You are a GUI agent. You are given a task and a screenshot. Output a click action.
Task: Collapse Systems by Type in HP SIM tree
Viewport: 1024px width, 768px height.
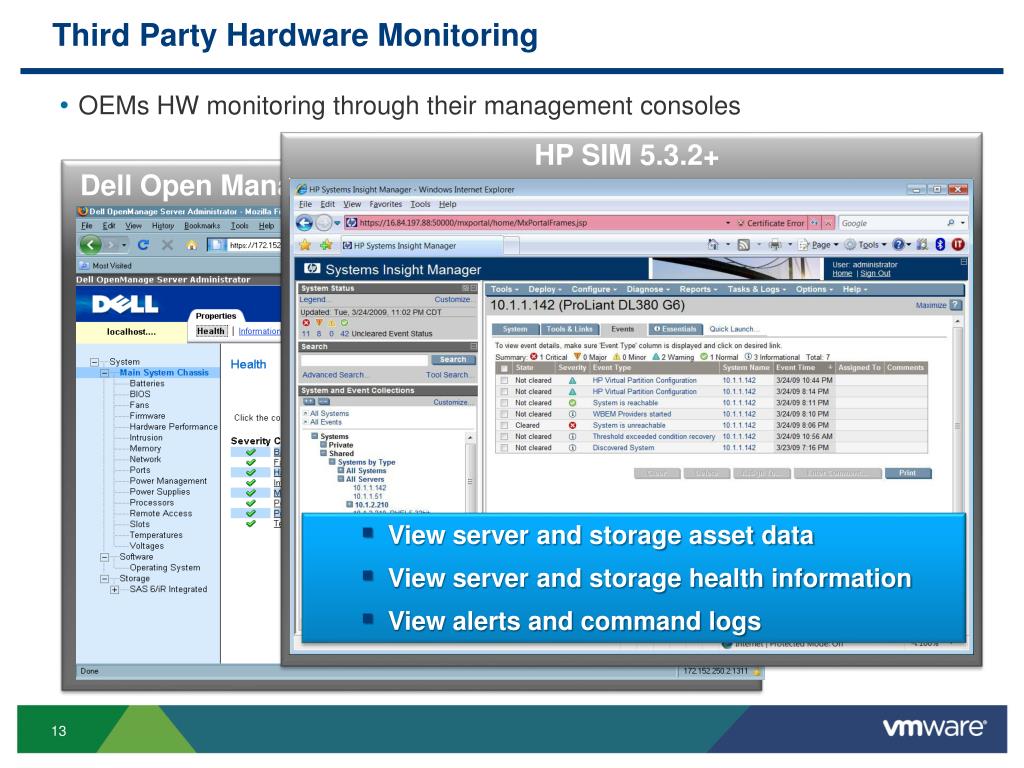tap(332, 462)
